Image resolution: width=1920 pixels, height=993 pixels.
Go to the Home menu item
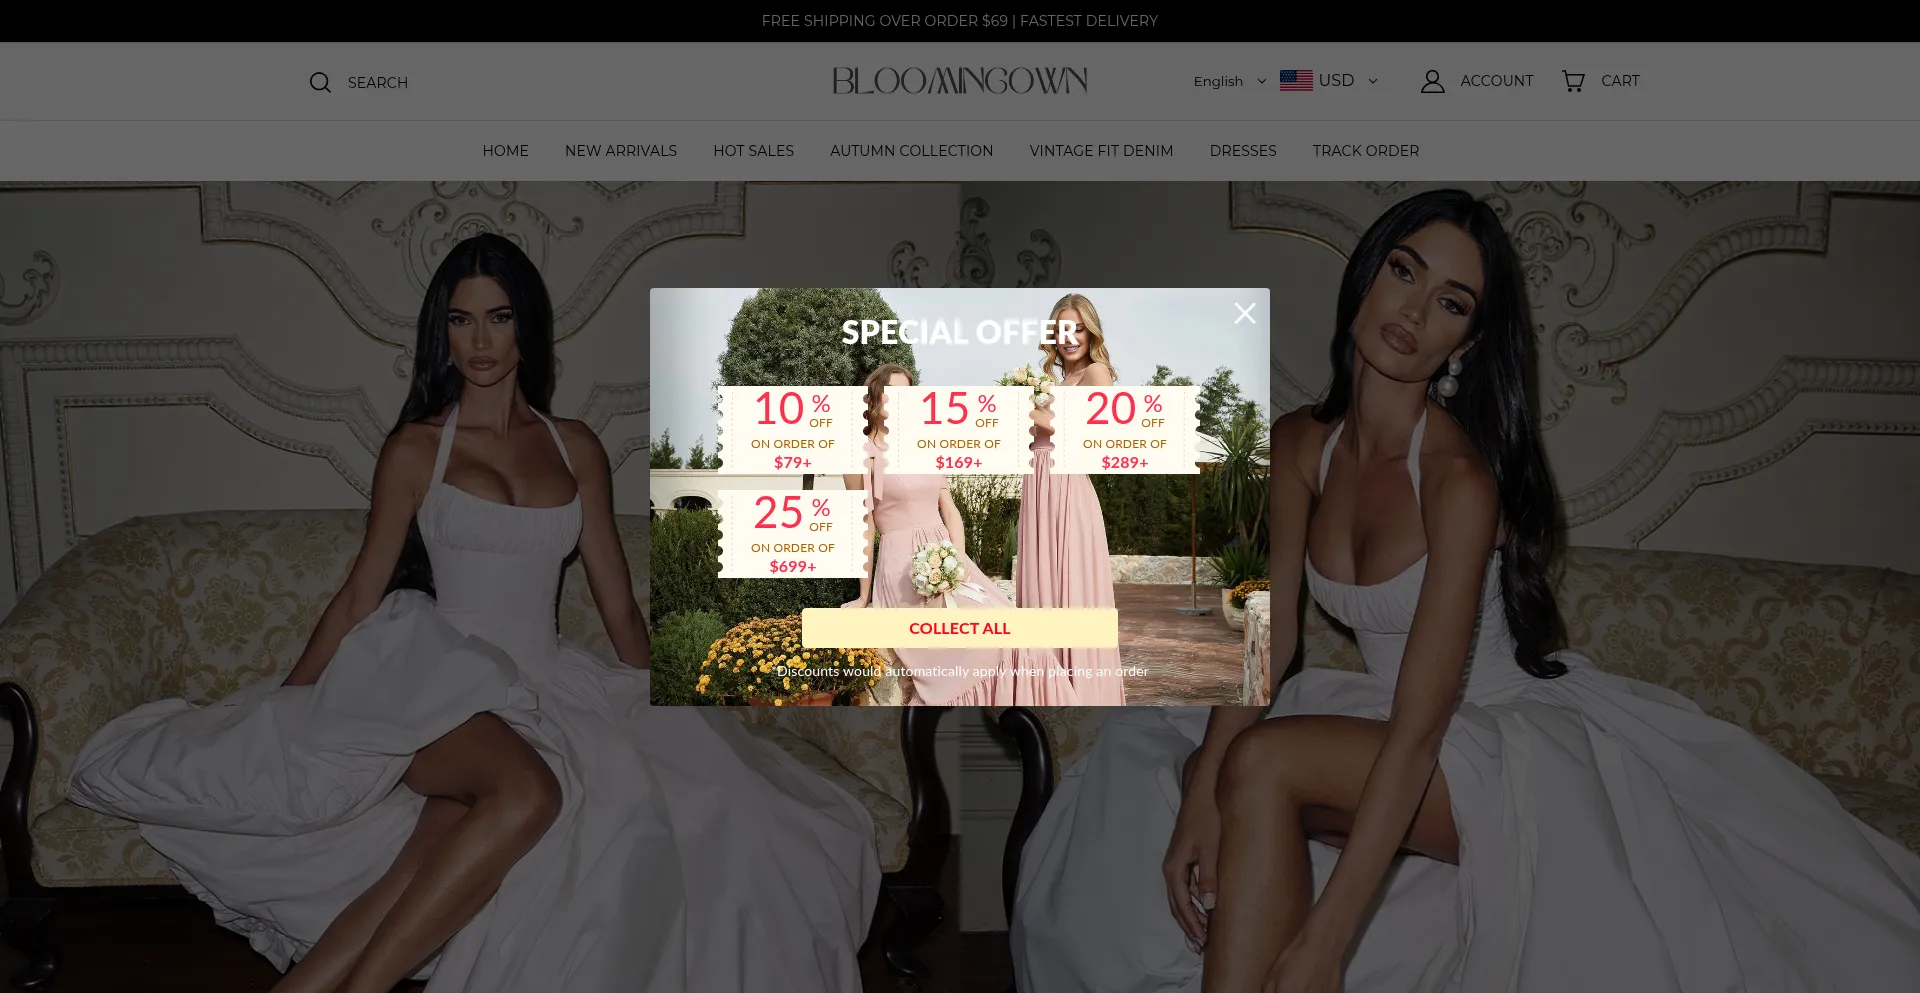point(505,151)
